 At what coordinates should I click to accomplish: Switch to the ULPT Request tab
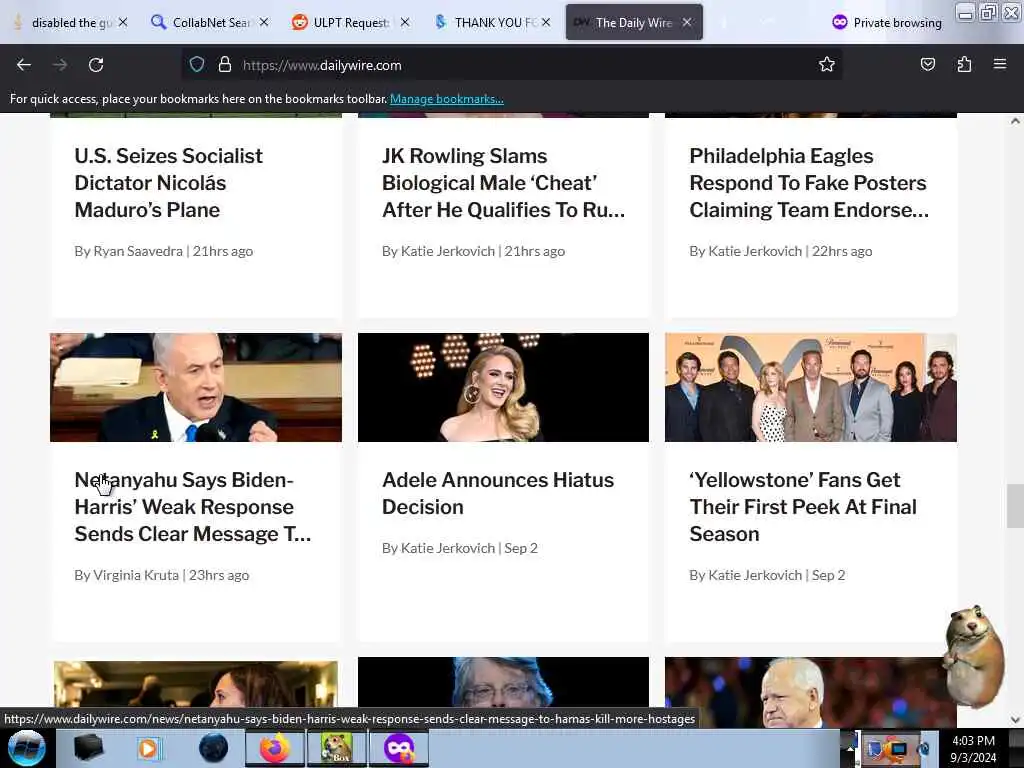(350, 22)
